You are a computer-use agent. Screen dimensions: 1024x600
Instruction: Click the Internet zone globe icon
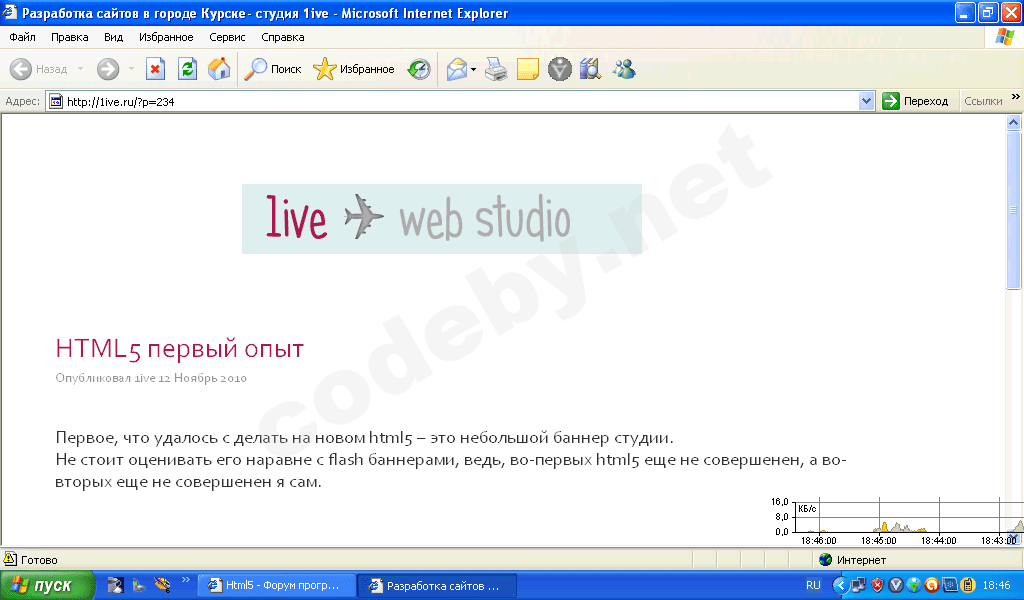[x=825, y=560]
